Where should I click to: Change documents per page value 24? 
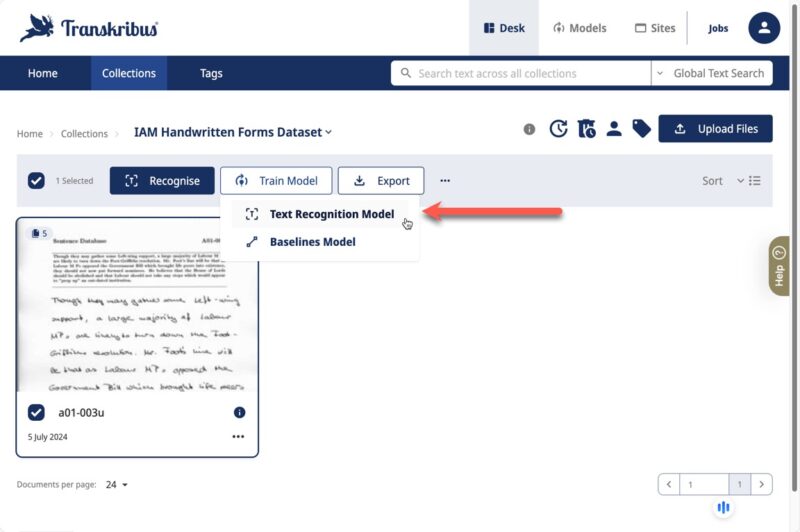click(x=117, y=485)
